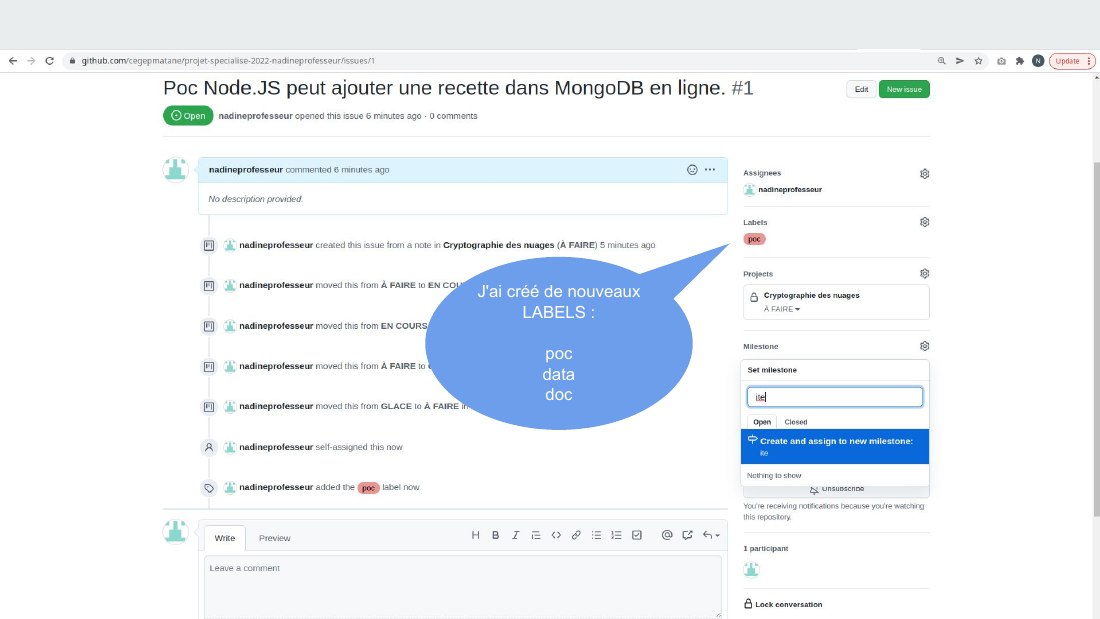Open nadineprofesseur link in issue header
Image resolution: width=1100 pixels, height=619 pixels.
point(255,116)
